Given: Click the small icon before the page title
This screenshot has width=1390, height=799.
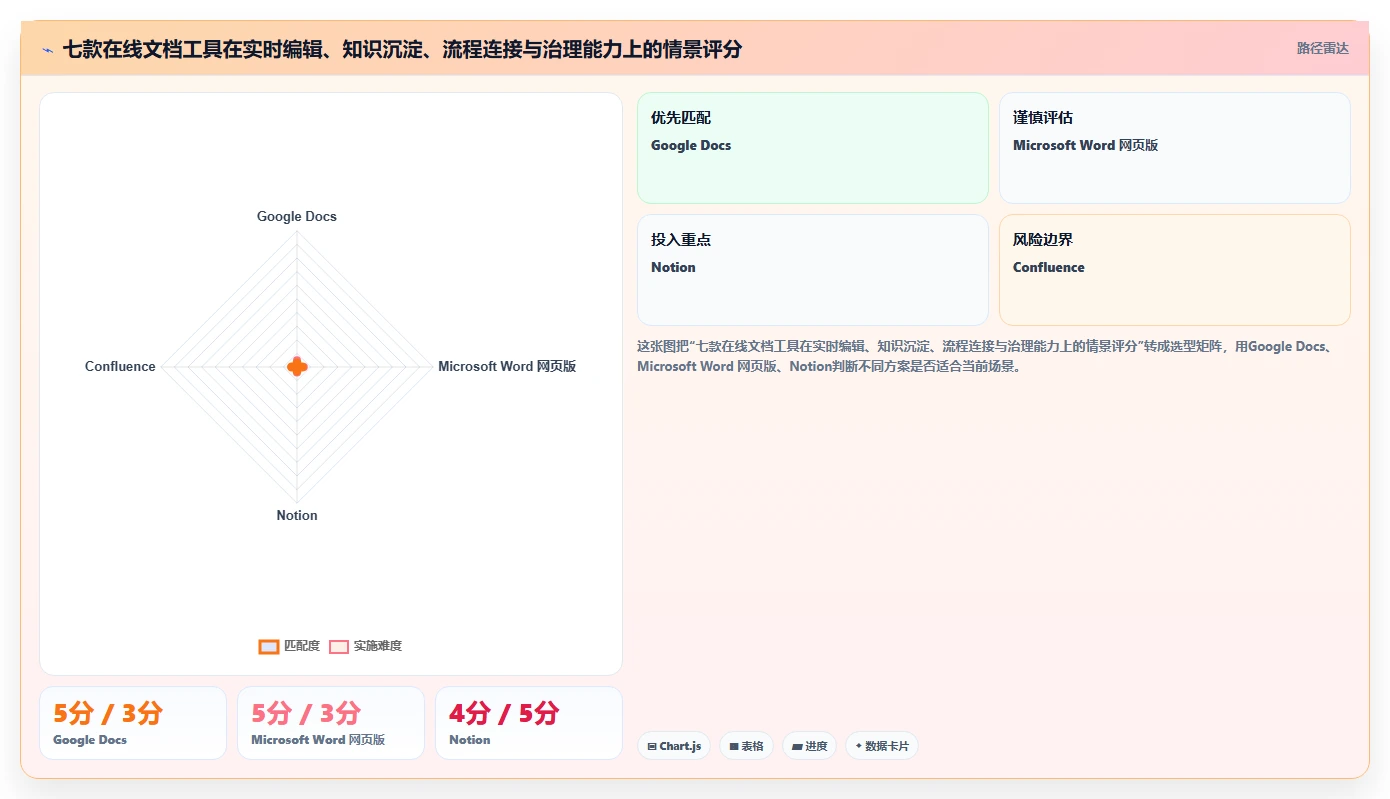Looking at the screenshot, I should (x=47, y=49).
